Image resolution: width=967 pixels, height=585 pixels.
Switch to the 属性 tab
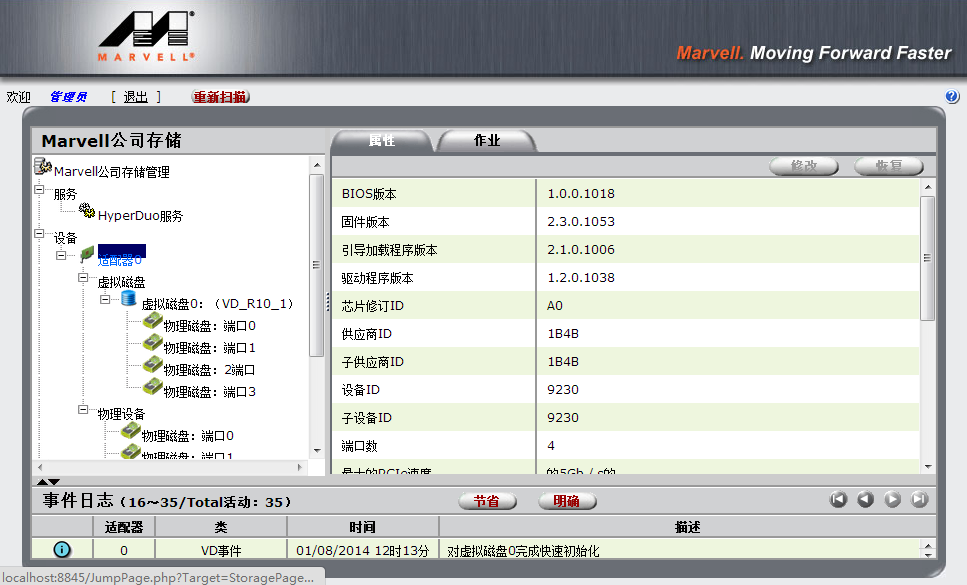(x=382, y=141)
